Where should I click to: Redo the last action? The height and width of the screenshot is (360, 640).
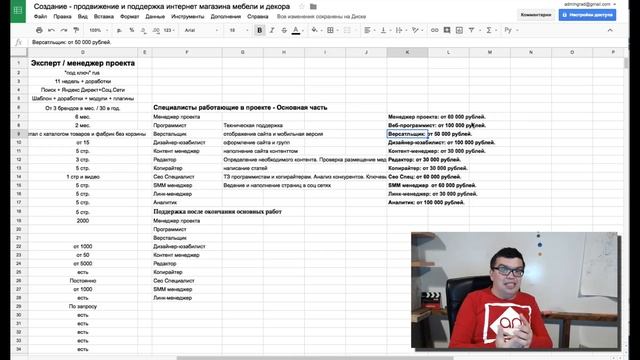64,30
